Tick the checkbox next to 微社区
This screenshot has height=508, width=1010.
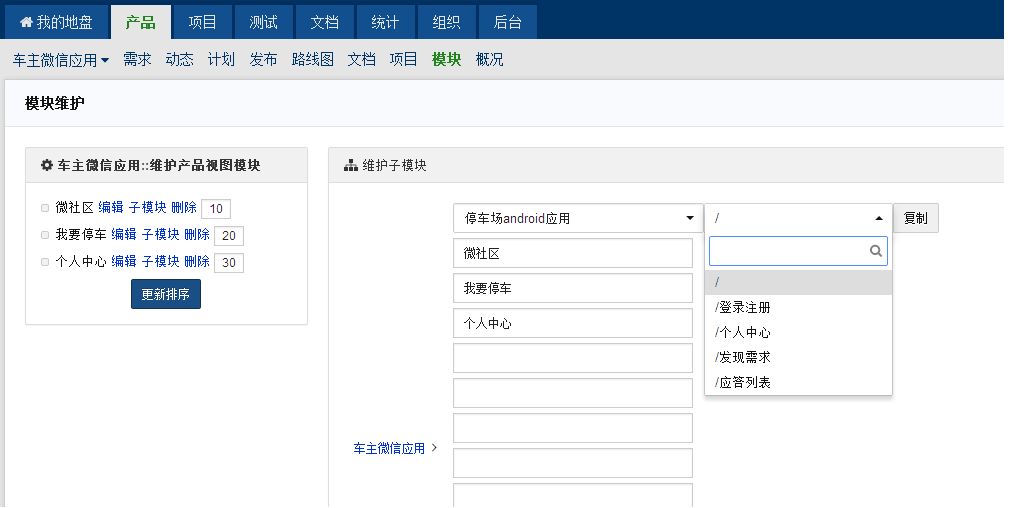(x=44, y=208)
